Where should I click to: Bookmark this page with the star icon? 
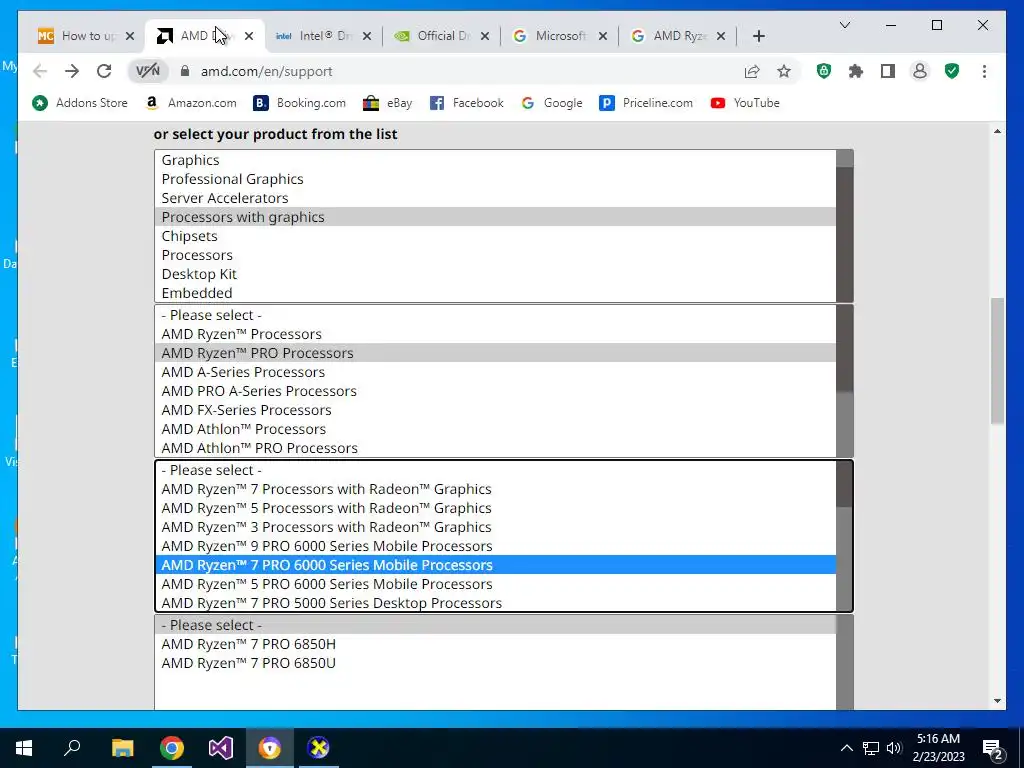coord(784,71)
